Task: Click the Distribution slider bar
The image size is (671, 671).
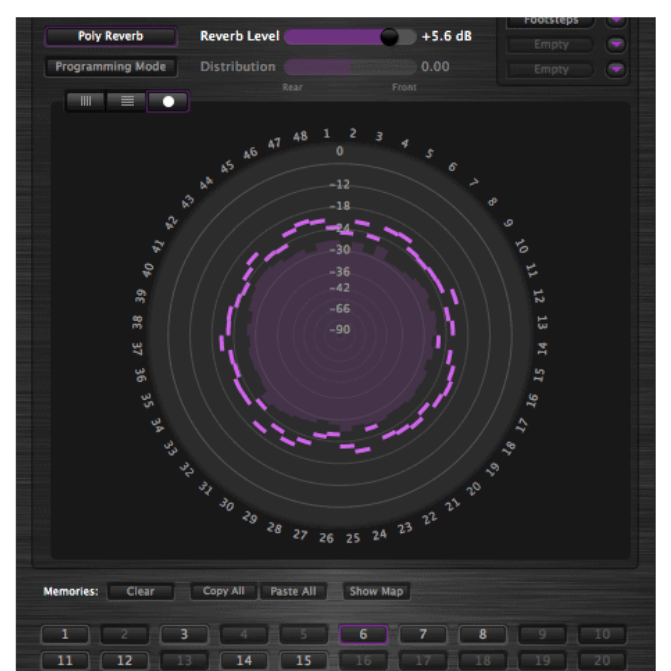Action: click(349, 67)
